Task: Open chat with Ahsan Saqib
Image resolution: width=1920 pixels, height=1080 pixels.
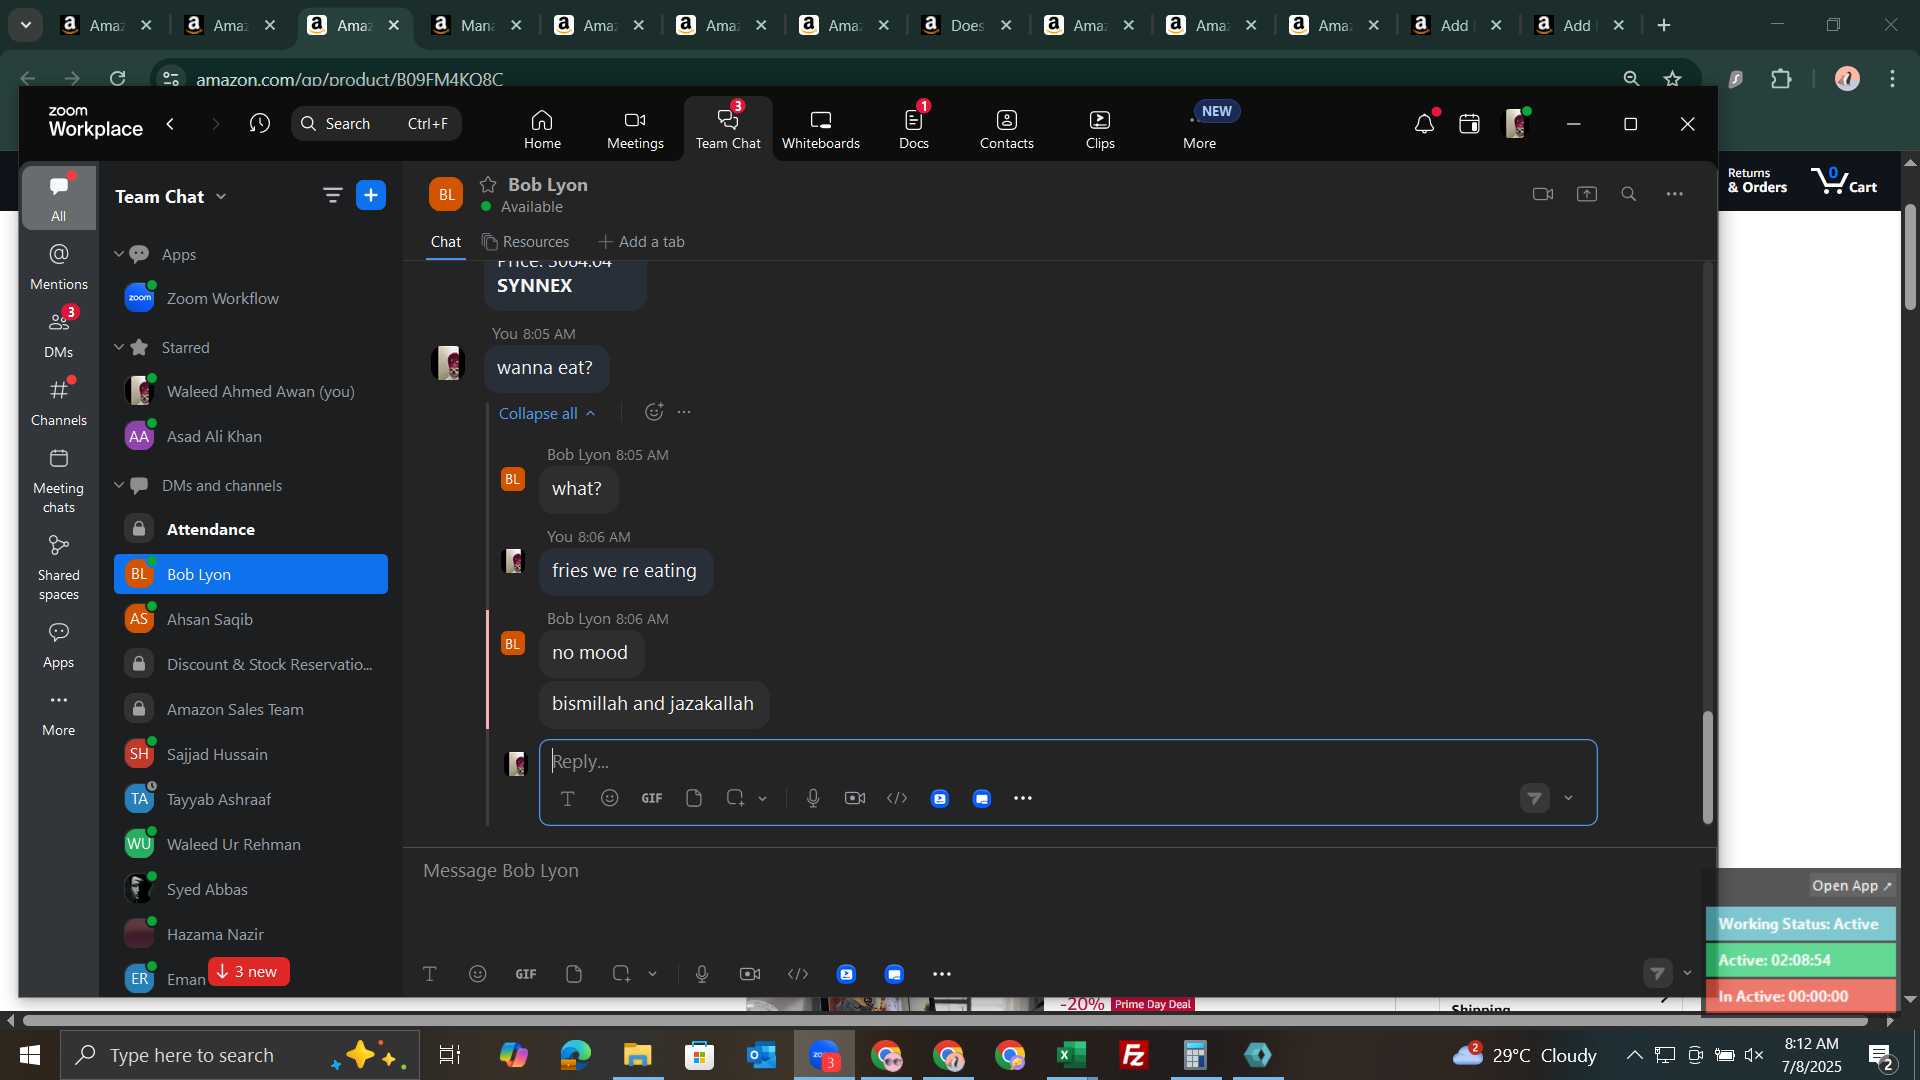Action: (x=251, y=619)
